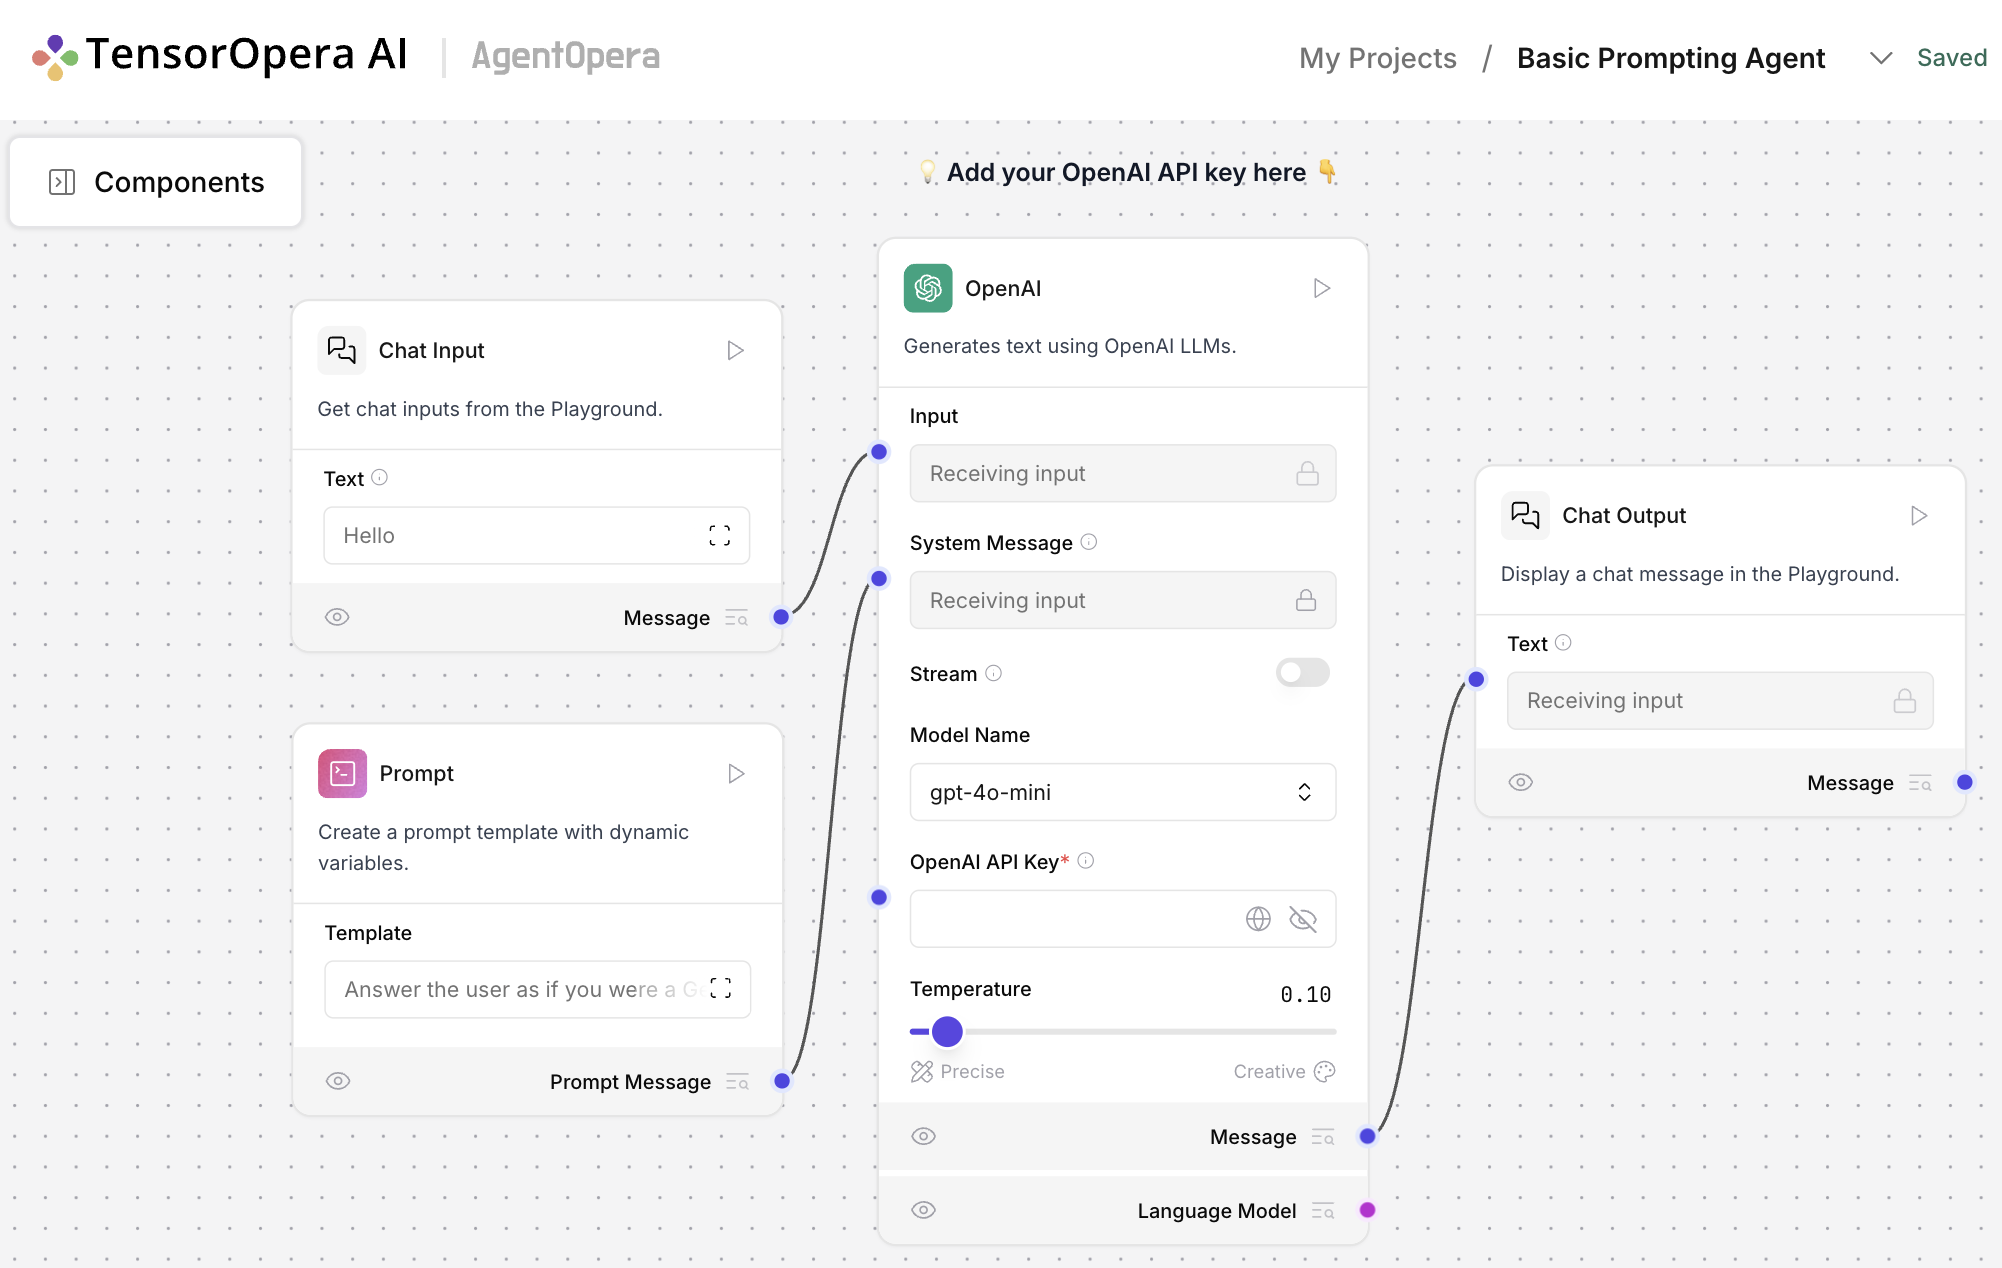Viewport: 2002px width, 1268px height.
Task: Inspect OpenAI Message output
Action: coord(1323,1137)
